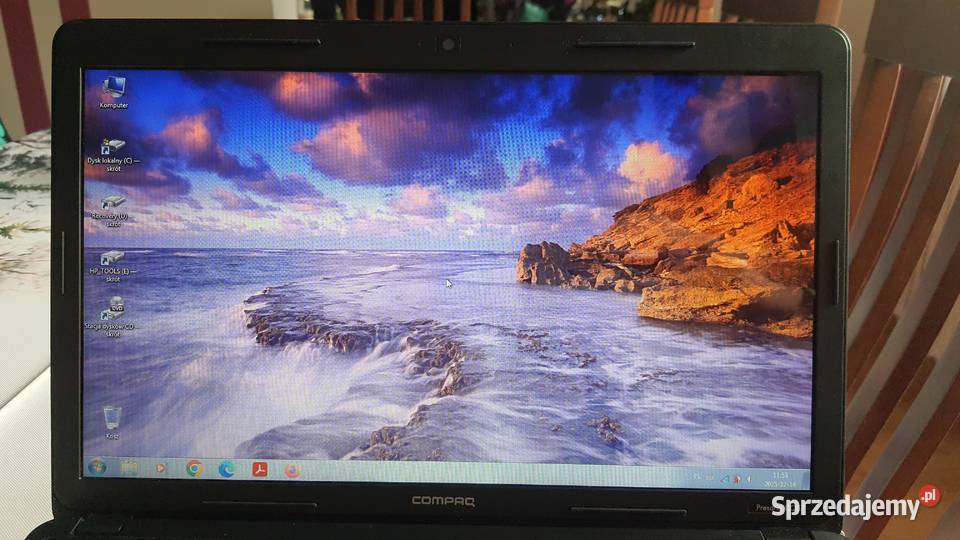Launch Google Chrome from the taskbar
Viewport: 960px width, 540px height.
point(195,469)
